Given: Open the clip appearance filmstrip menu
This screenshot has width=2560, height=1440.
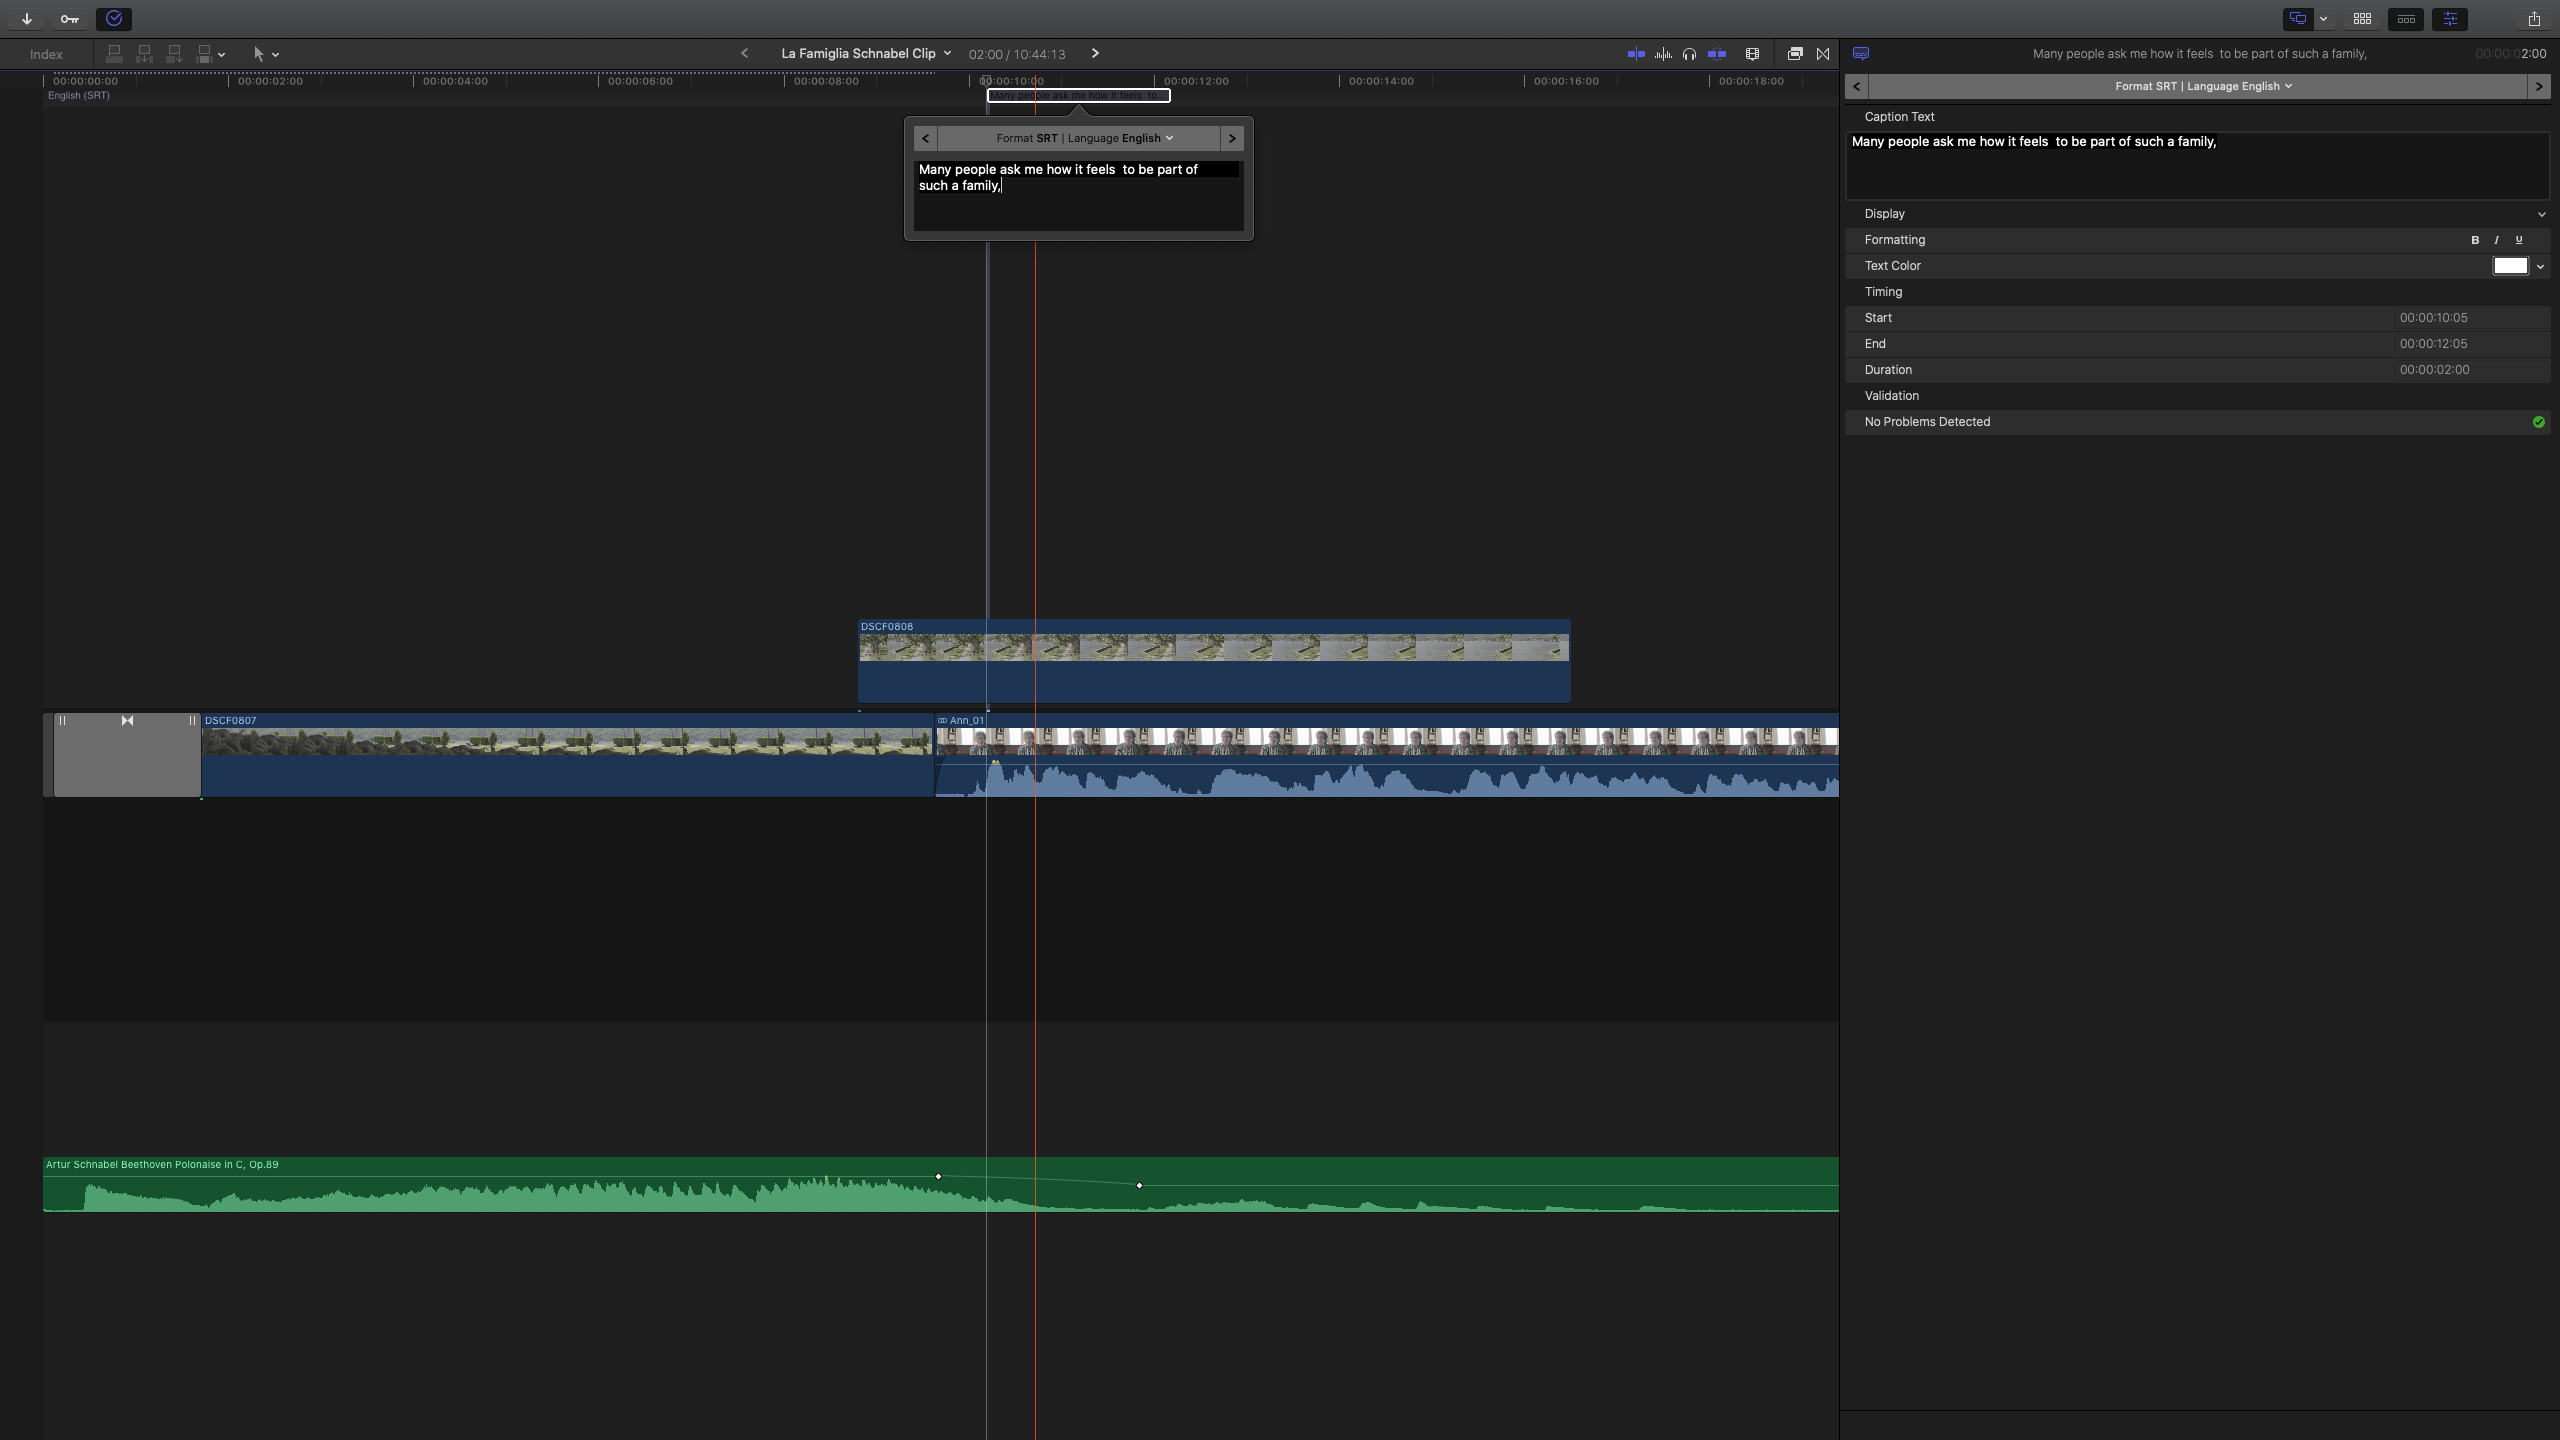Looking at the screenshot, I should click(x=1752, y=54).
